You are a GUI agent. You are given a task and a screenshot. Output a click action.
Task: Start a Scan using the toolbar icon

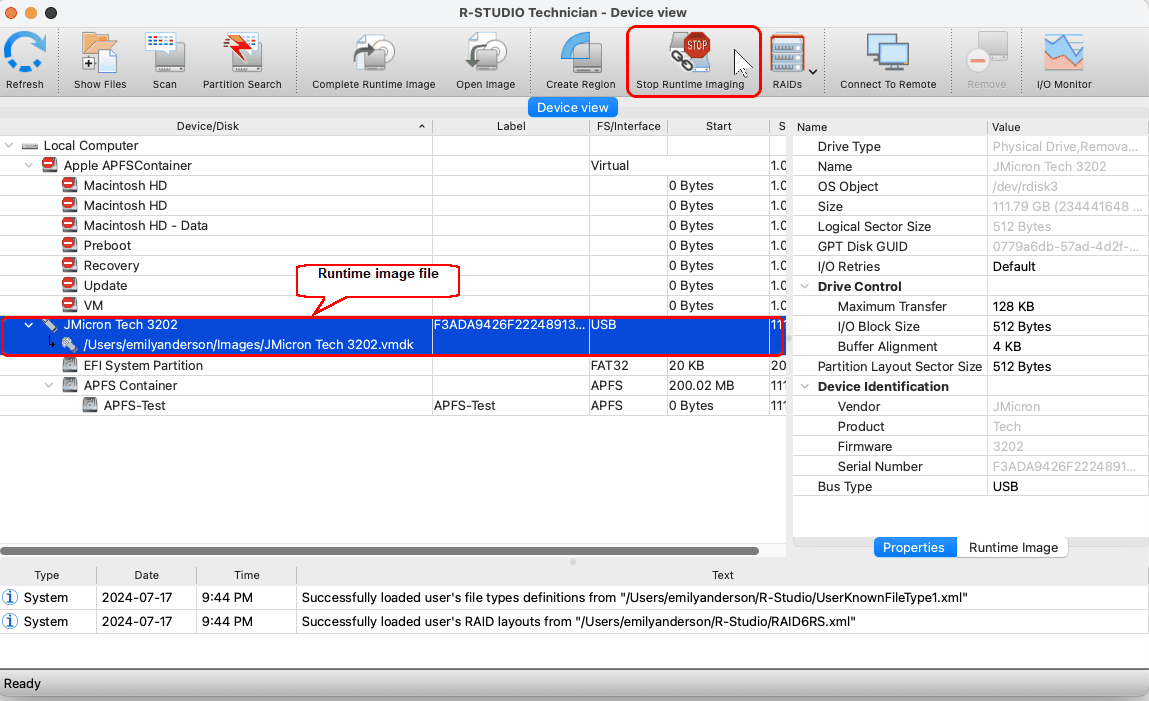pos(165,53)
